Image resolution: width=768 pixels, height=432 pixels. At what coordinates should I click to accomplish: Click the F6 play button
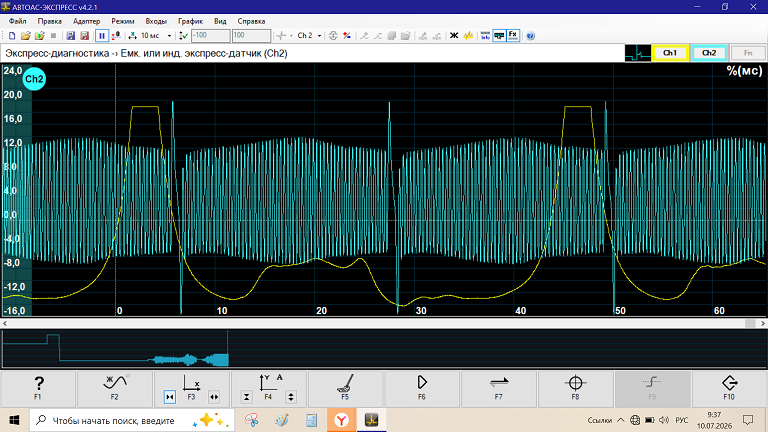coord(422,388)
